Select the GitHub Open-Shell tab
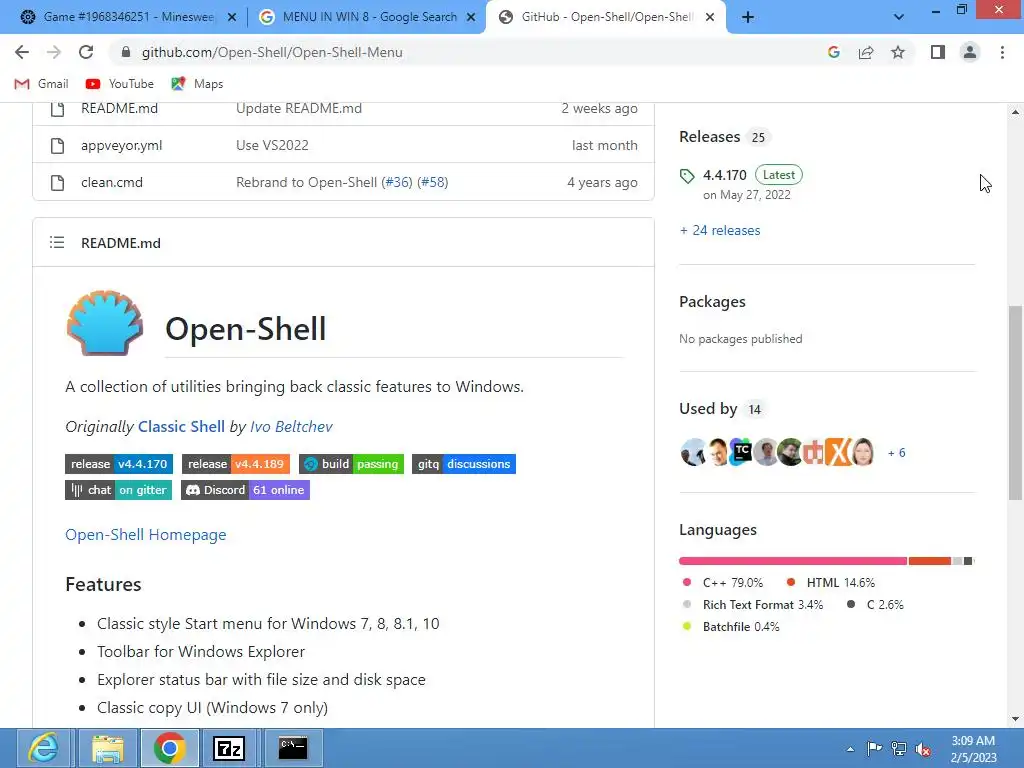This screenshot has height=768, width=1024. coord(604,17)
